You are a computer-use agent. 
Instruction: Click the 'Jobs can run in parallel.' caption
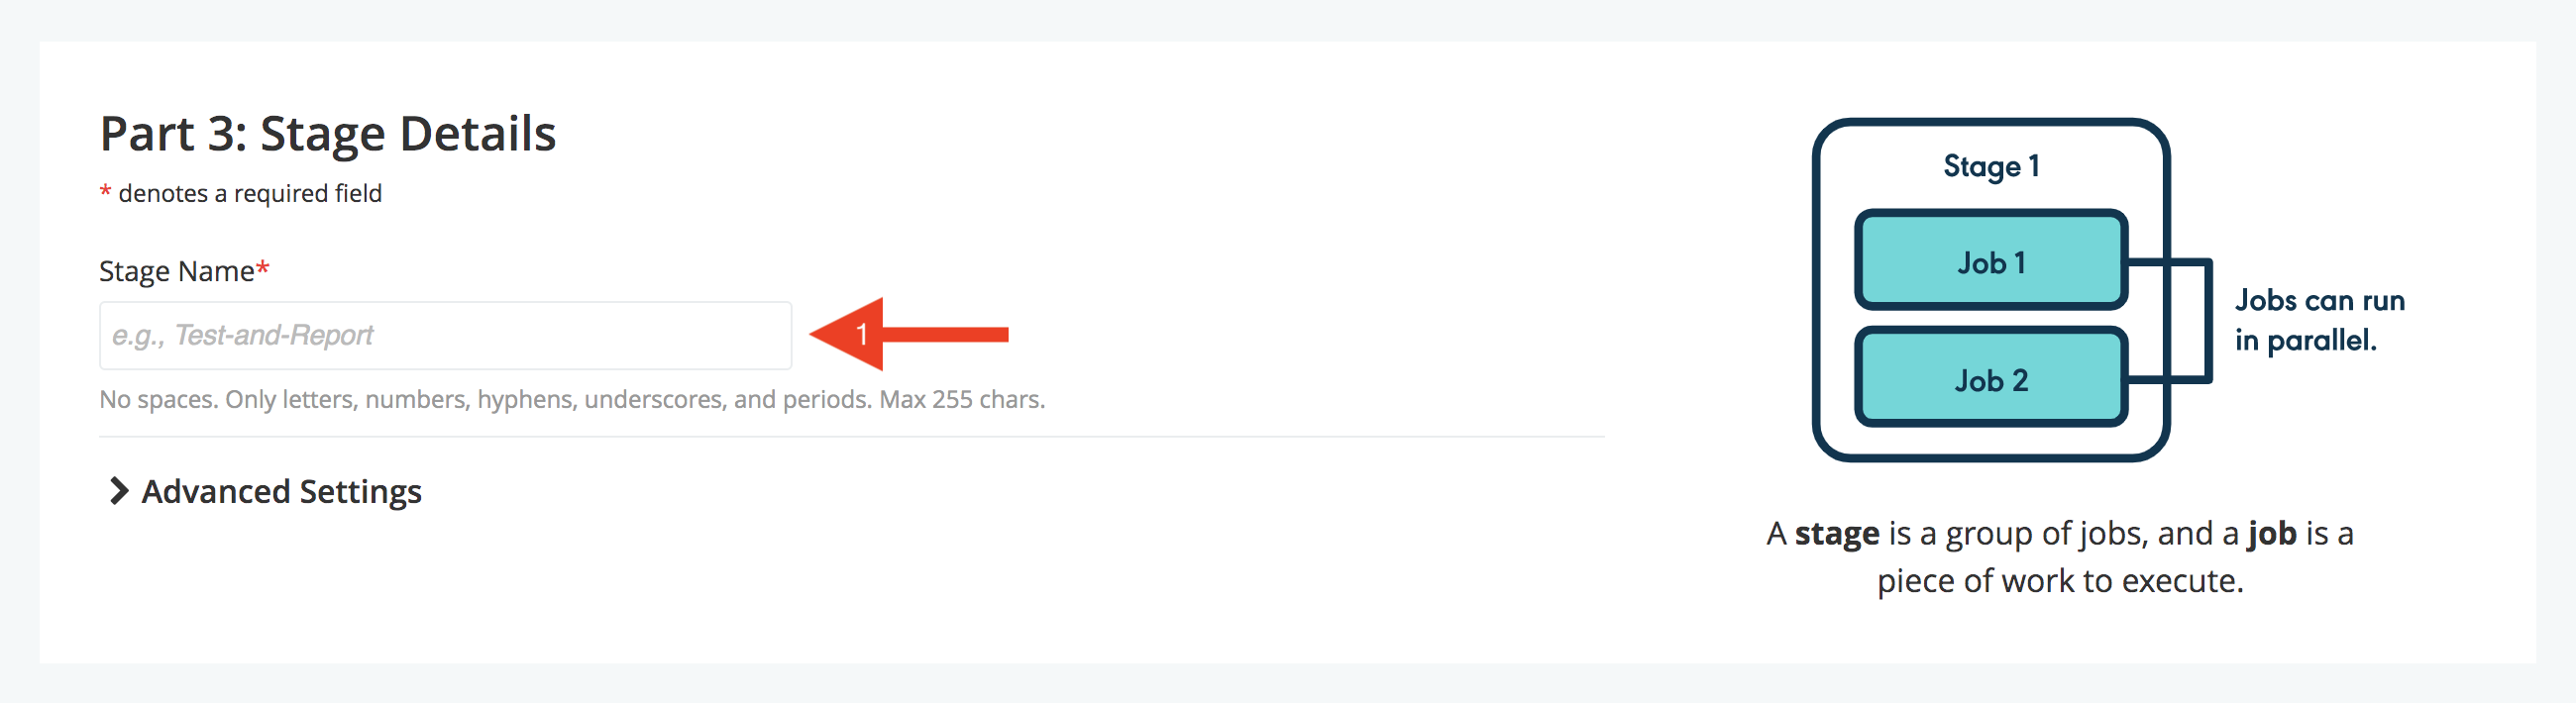[2319, 320]
